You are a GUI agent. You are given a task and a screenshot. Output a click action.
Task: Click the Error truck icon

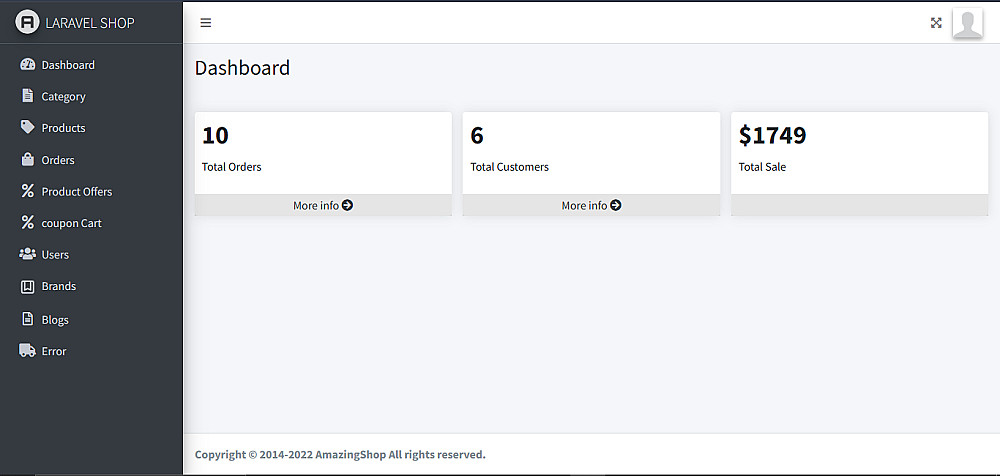(28, 351)
